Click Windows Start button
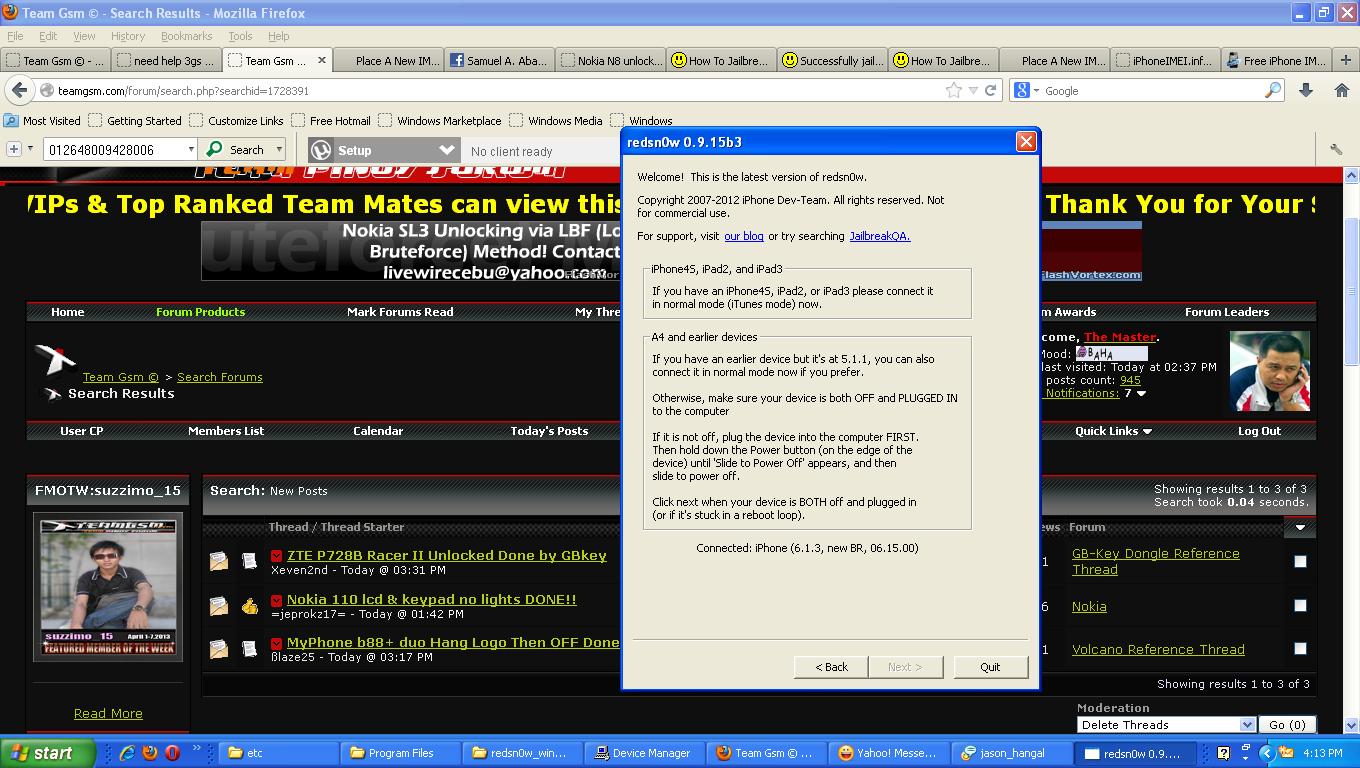 [48, 753]
